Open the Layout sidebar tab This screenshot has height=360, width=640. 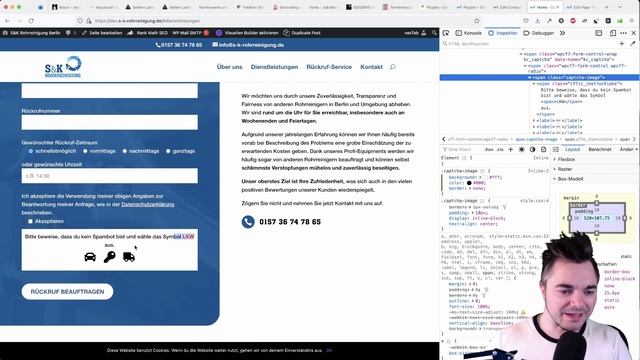point(572,149)
